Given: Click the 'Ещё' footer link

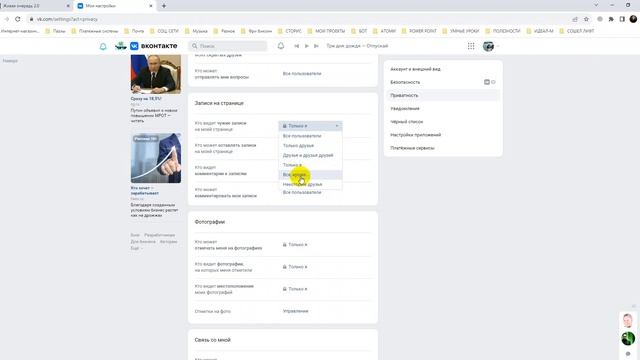Looking at the screenshot, I should pyautogui.click(x=136, y=248).
